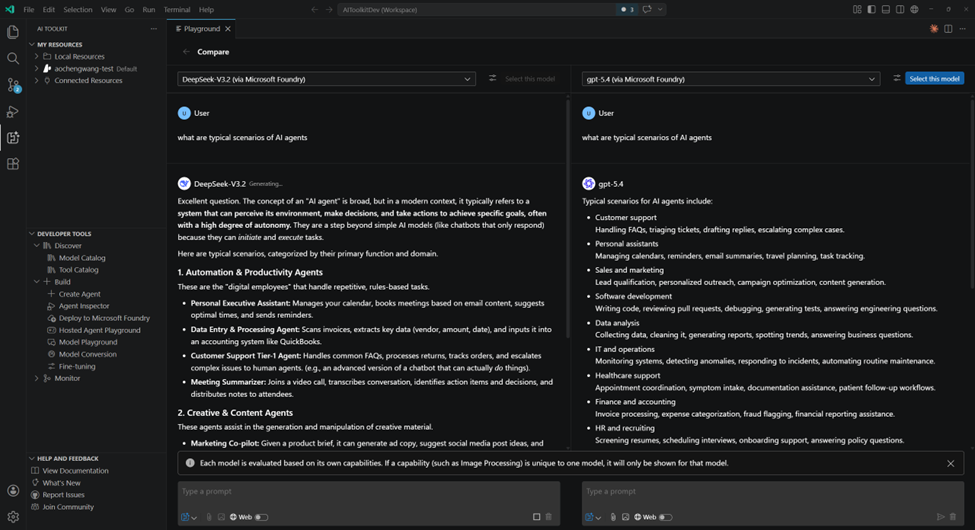Click the orange sparkle icon in the editor toolbar
The image size is (975, 530).
coord(934,29)
